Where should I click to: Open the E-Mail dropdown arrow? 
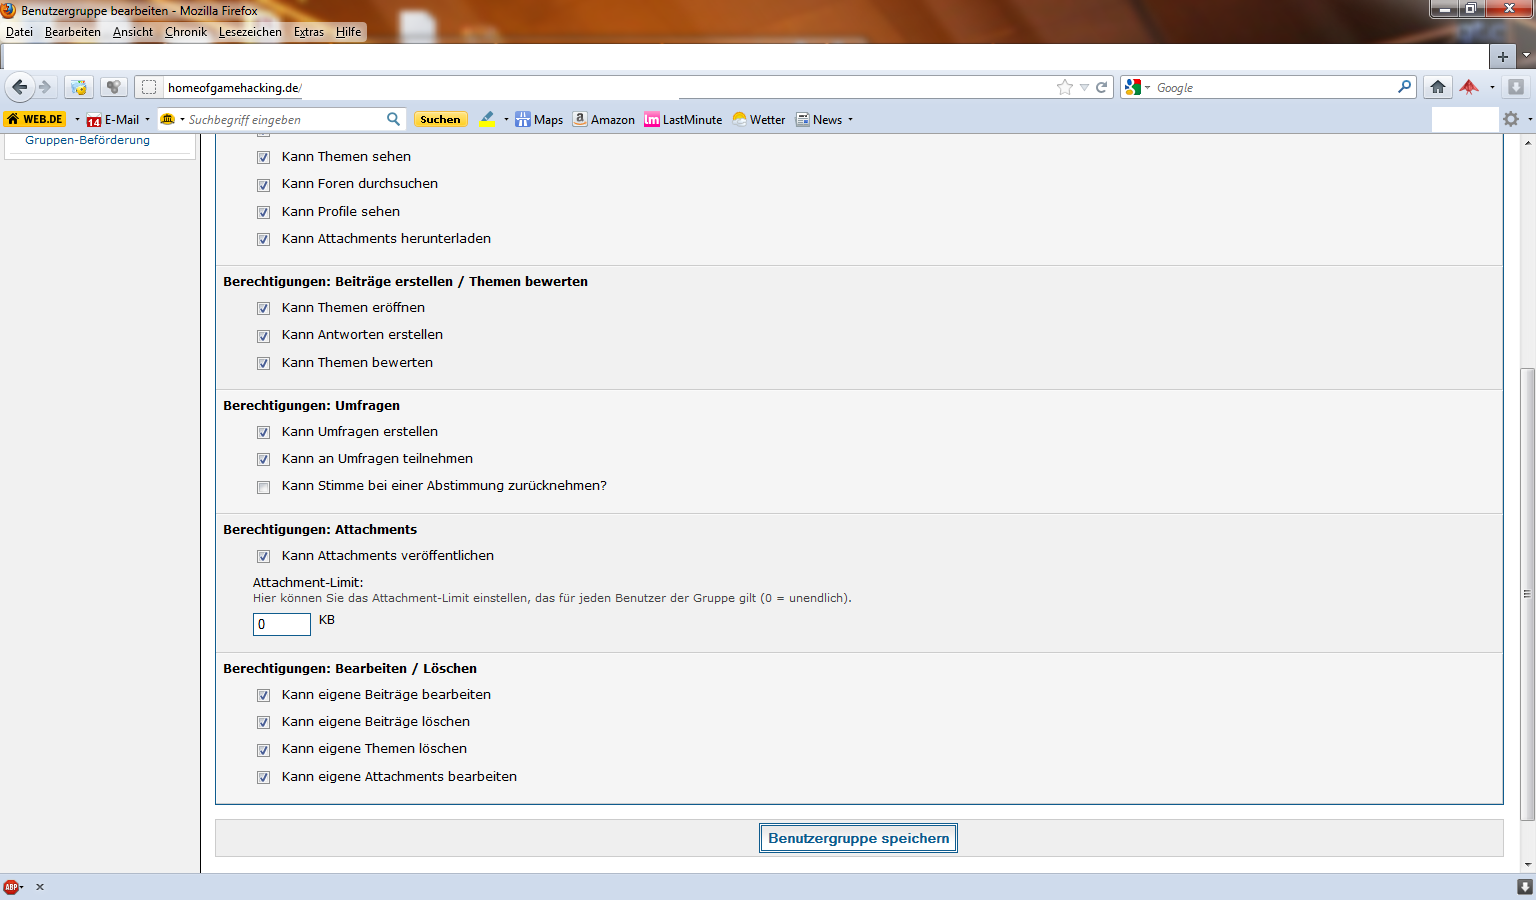(147, 120)
